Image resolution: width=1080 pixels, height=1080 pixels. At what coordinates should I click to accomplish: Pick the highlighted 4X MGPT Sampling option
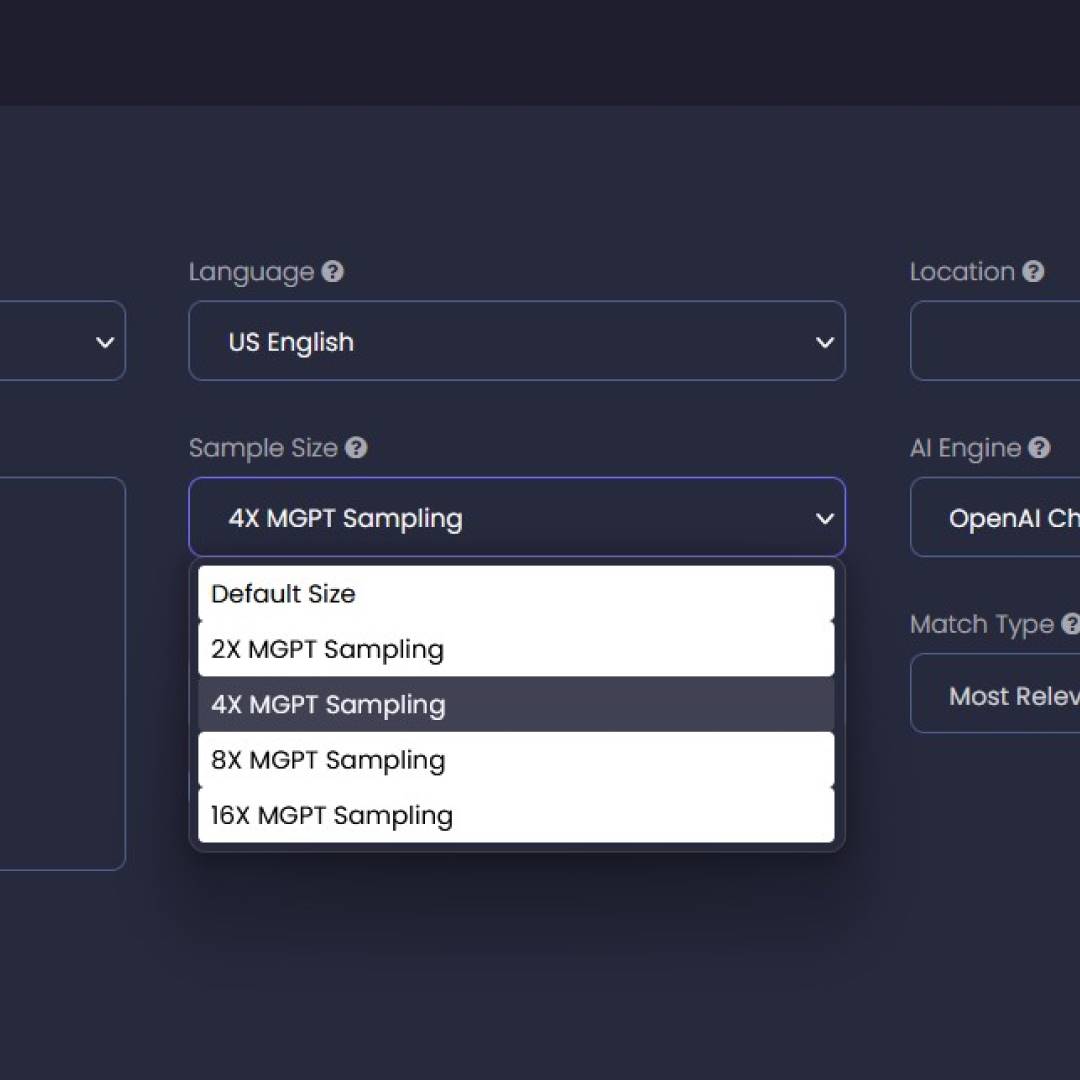tap(516, 705)
